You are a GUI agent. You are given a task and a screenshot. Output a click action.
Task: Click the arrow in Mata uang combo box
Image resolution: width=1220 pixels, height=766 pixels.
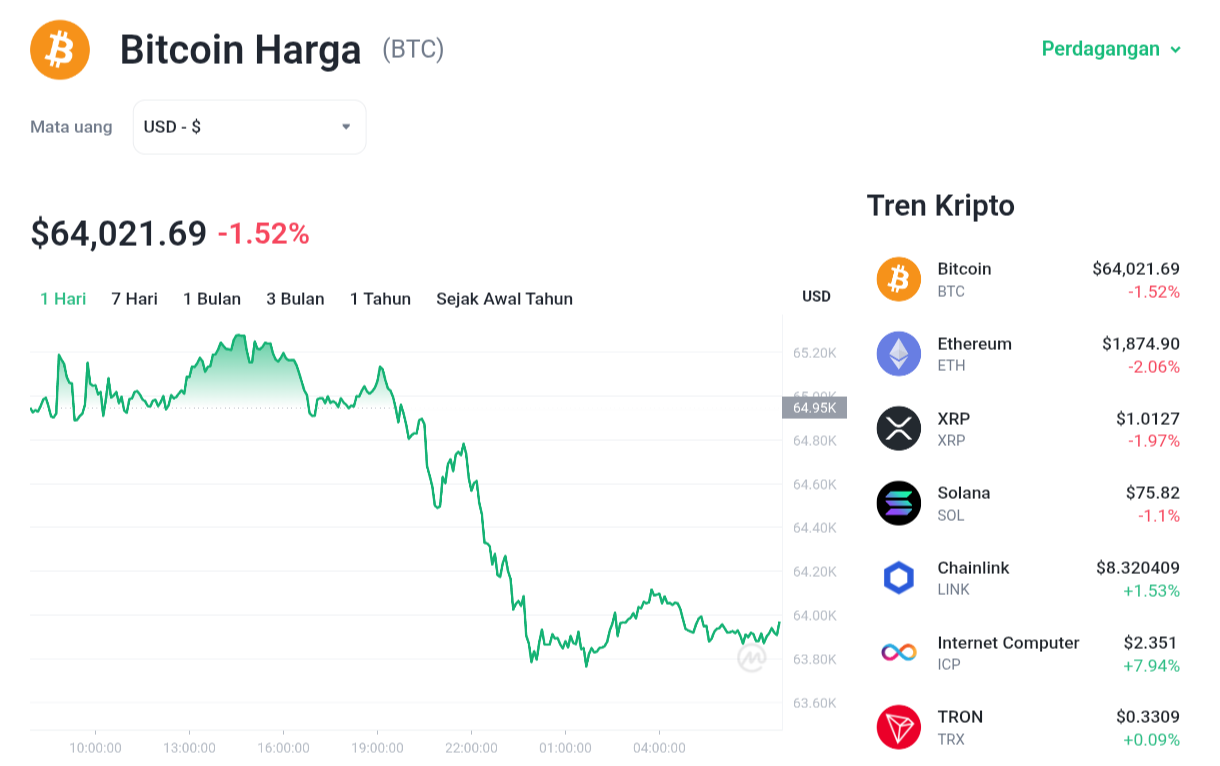click(x=346, y=127)
